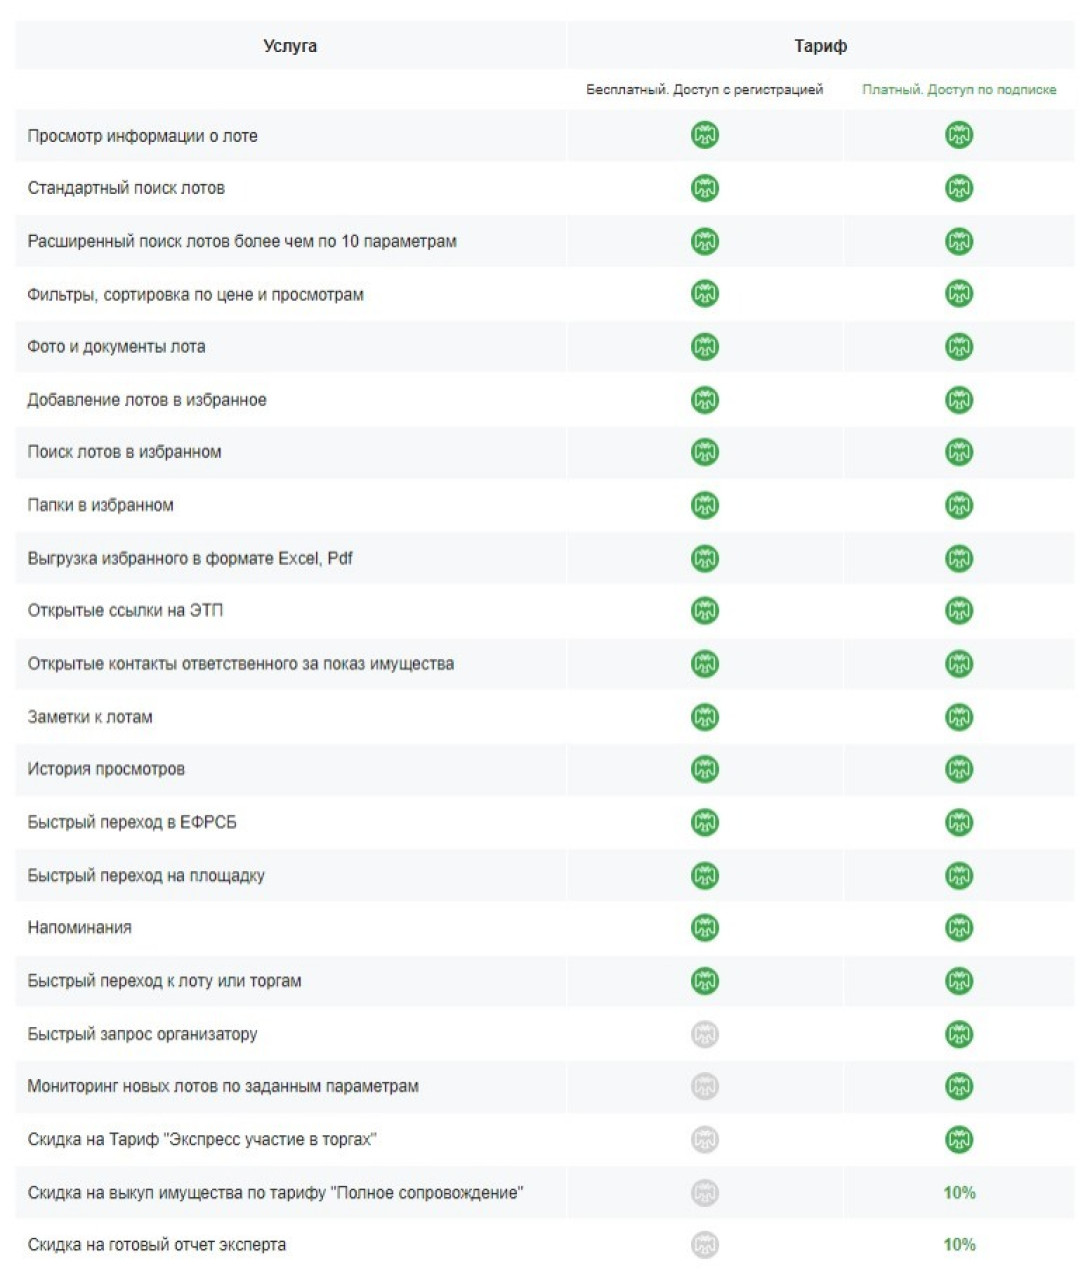Select the Бесплатный. Доступ с регистрацией header
The image size is (1090, 1280).
click(x=705, y=90)
